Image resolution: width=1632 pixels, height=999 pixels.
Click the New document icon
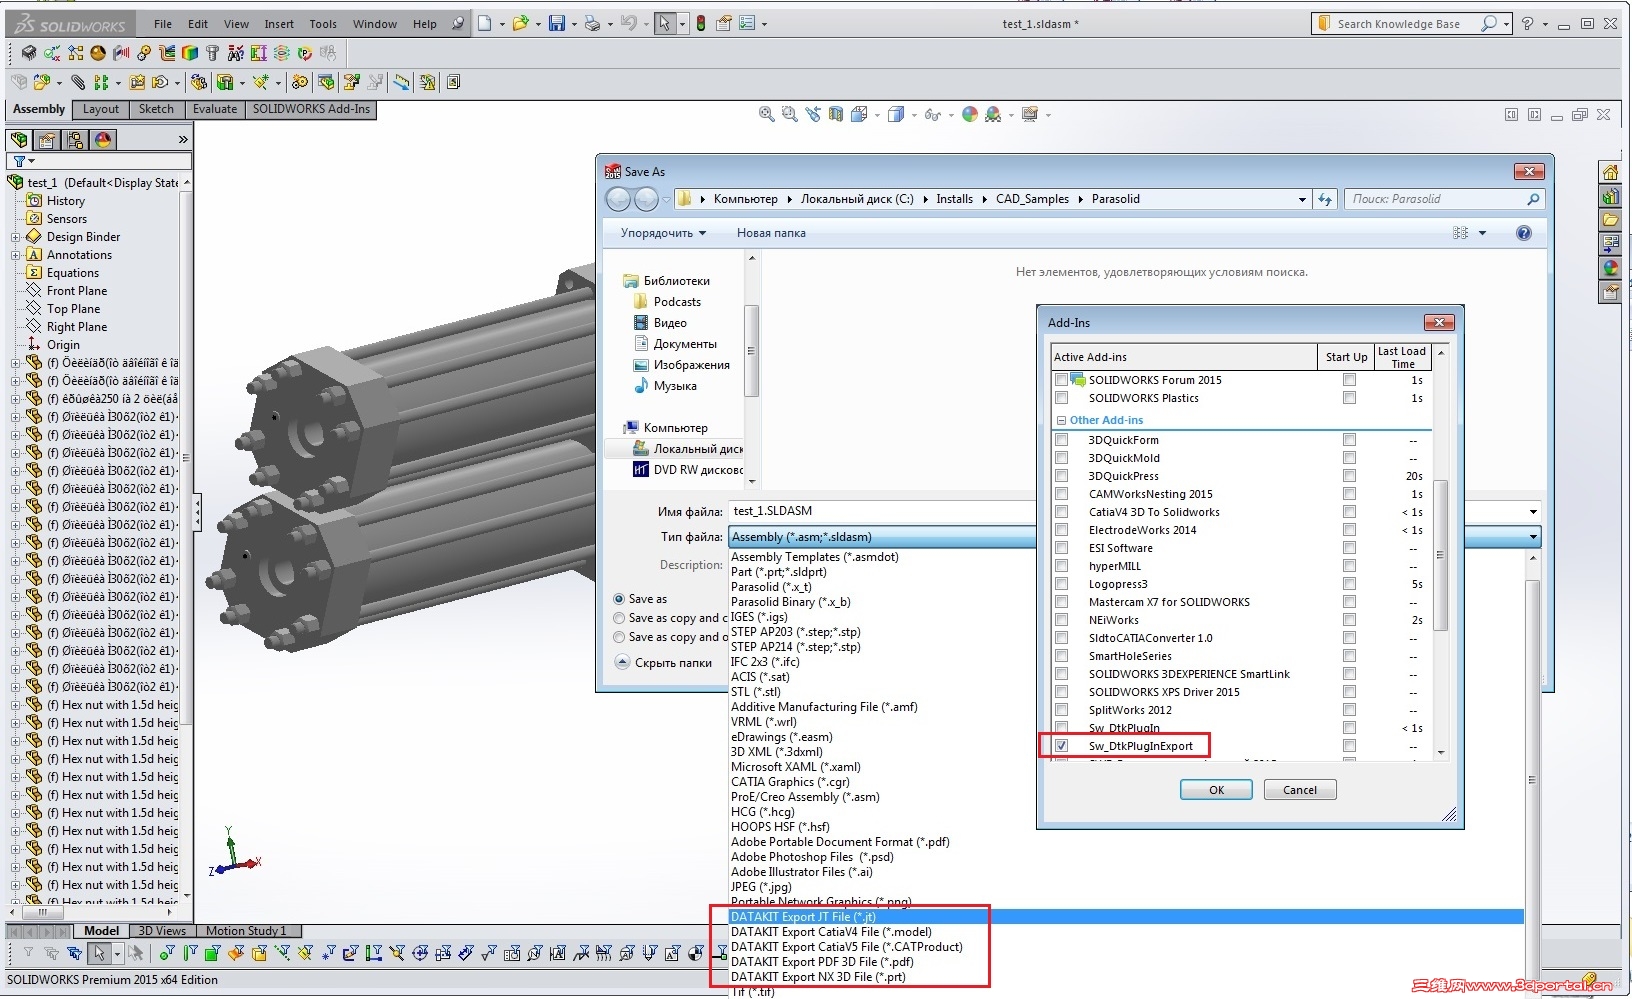point(485,23)
